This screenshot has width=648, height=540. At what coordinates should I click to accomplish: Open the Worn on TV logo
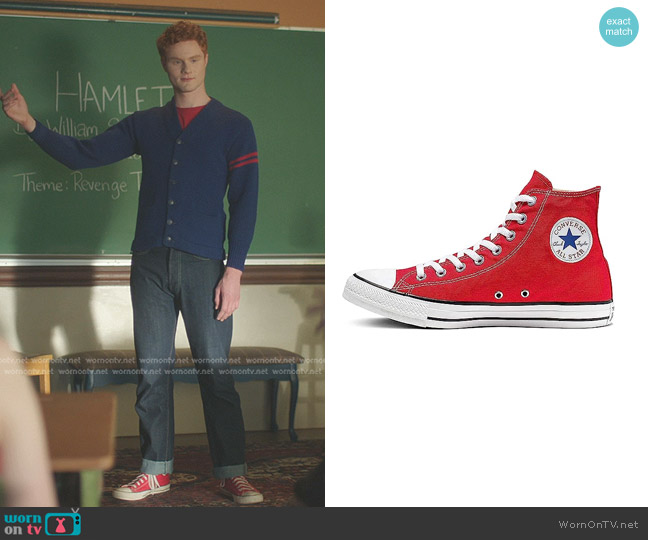point(43,523)
